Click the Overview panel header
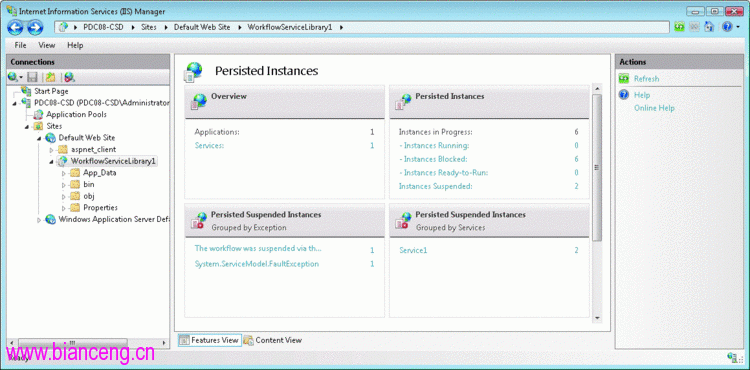The image size is (750, 370). tap(285, 102)
